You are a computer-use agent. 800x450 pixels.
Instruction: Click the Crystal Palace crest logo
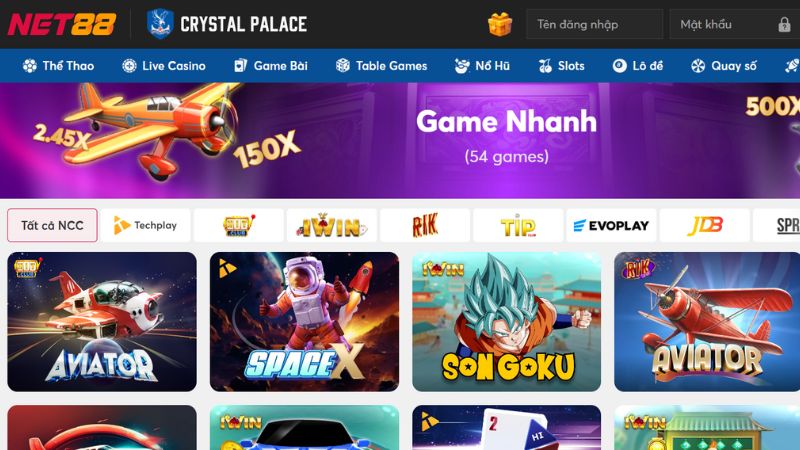pyautogui.click(x=160, y=24)
